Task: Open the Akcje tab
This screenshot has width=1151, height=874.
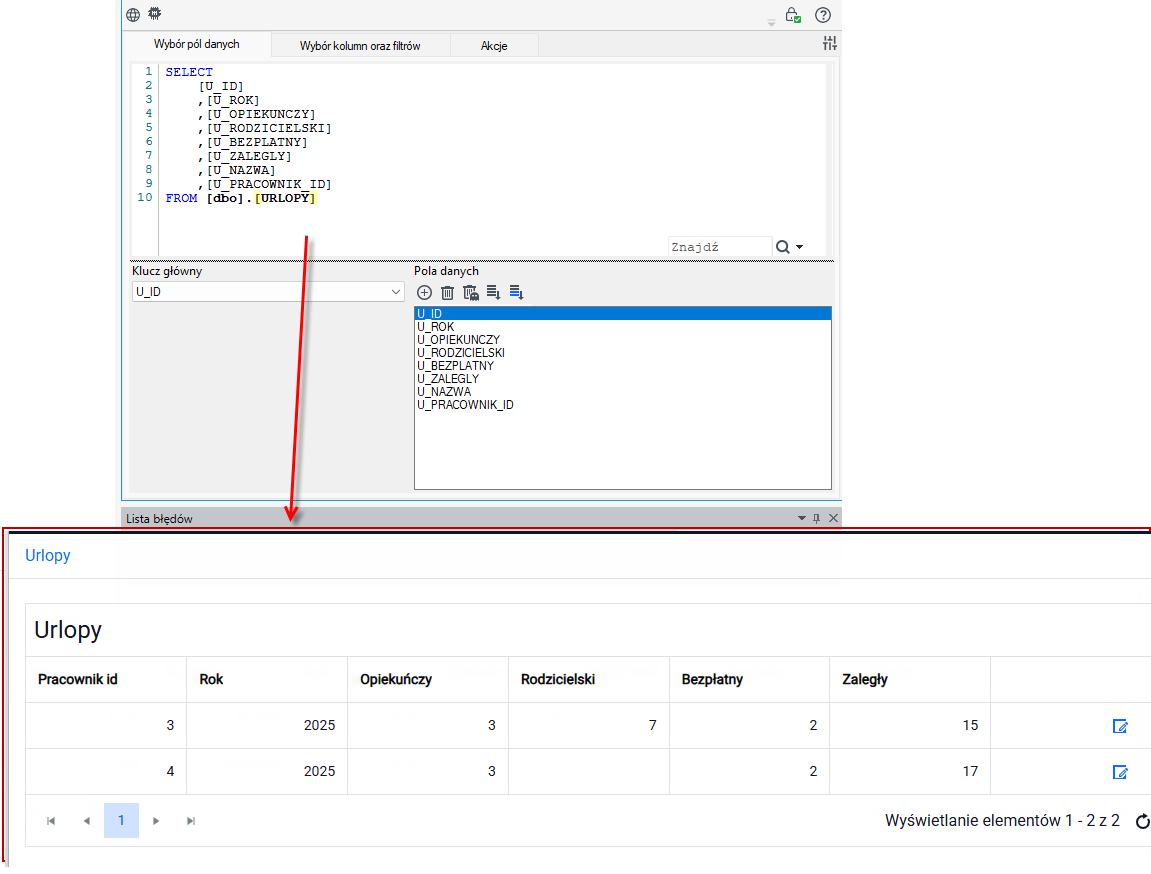Action: (x=494, y=45)
